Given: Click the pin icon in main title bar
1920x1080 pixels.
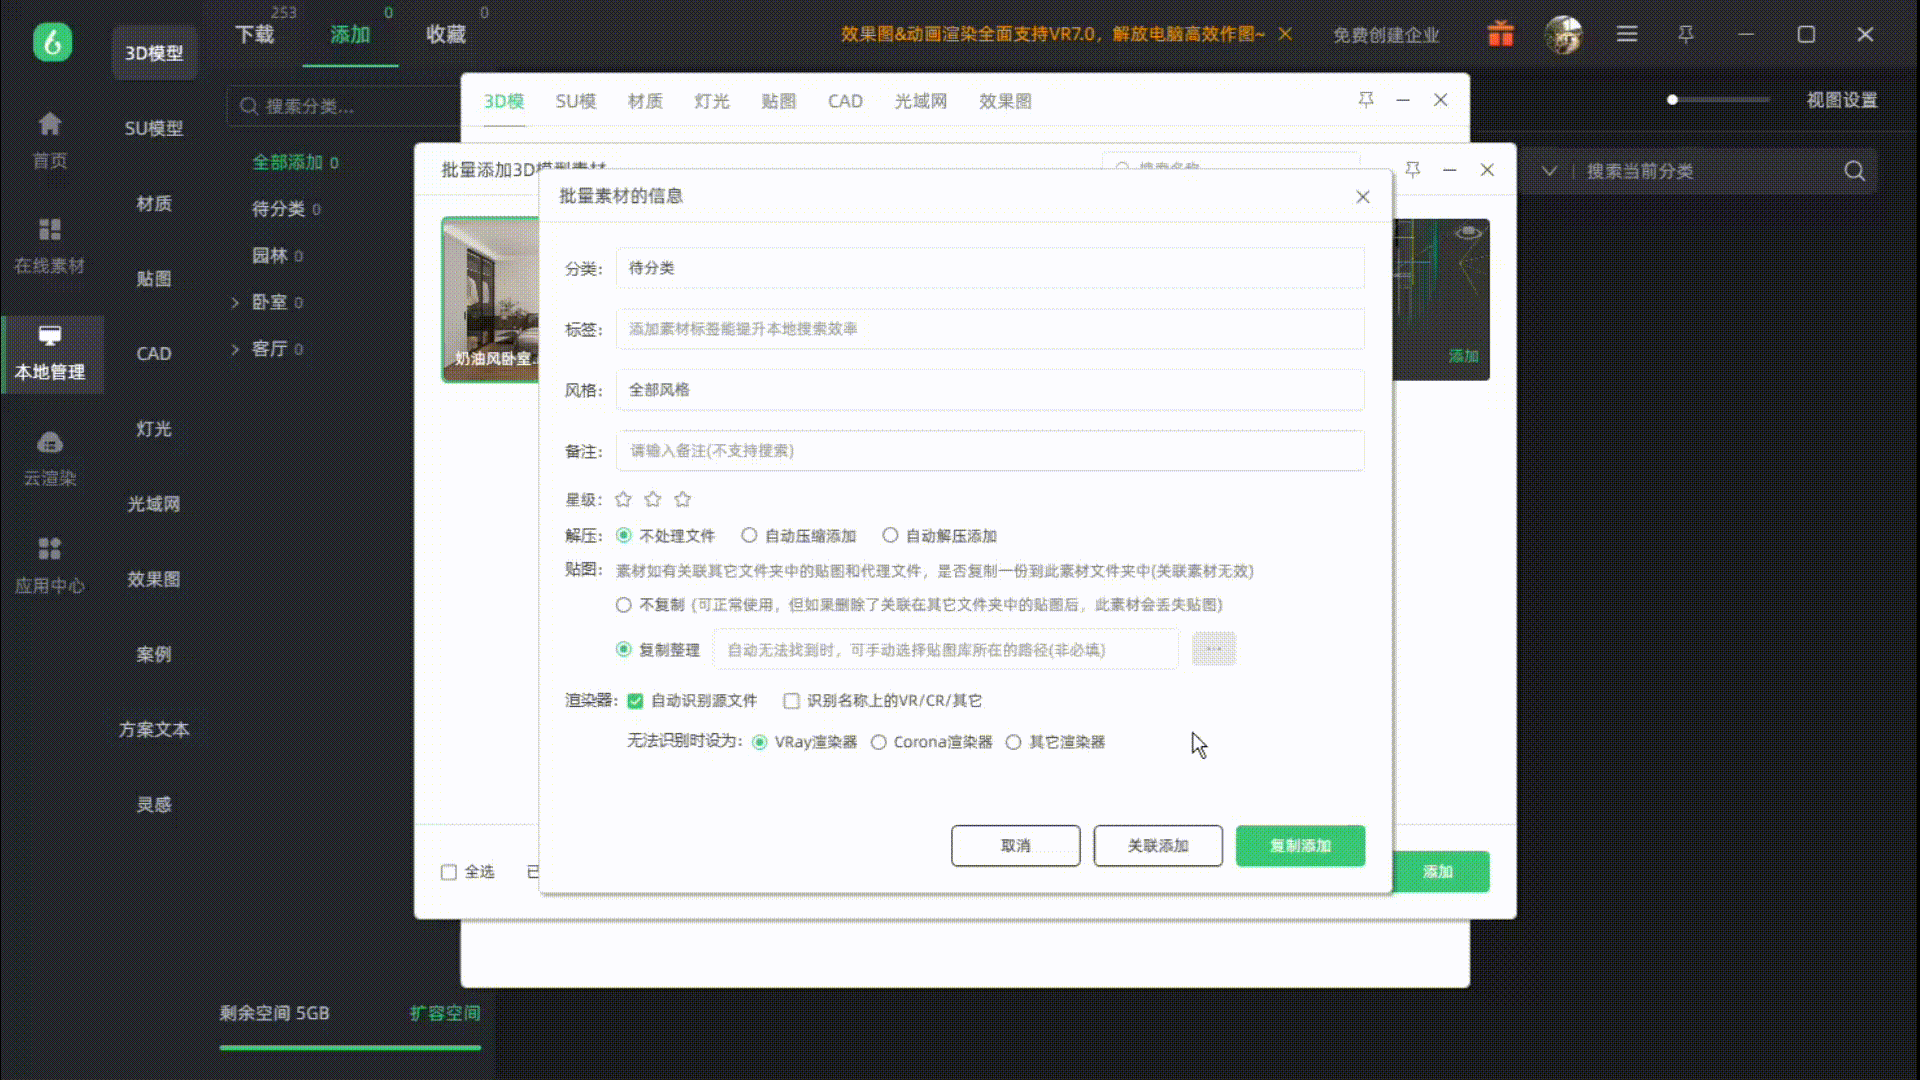Looking at the screenshot, I should 1686,34.
